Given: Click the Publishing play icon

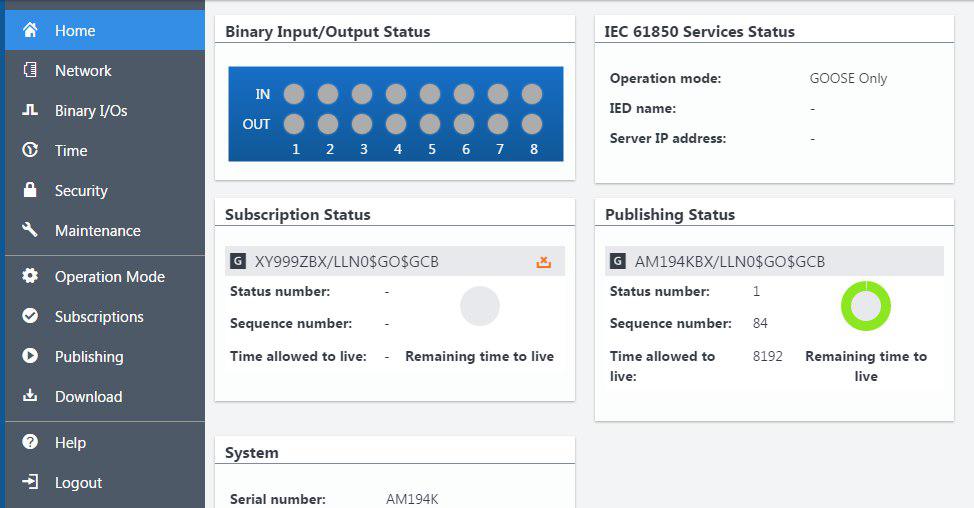Looking at the screenshot, I should click(30, 356).
